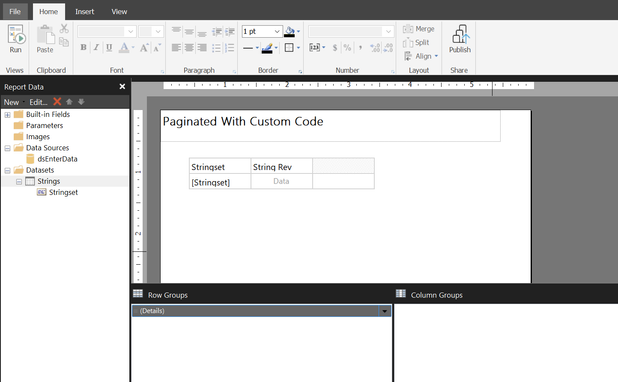Select the [Stringset] table cell

(x=220, y=182)
